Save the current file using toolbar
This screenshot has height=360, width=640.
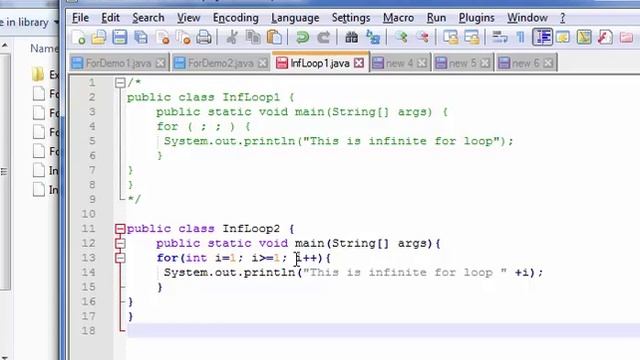click(120, 38)
